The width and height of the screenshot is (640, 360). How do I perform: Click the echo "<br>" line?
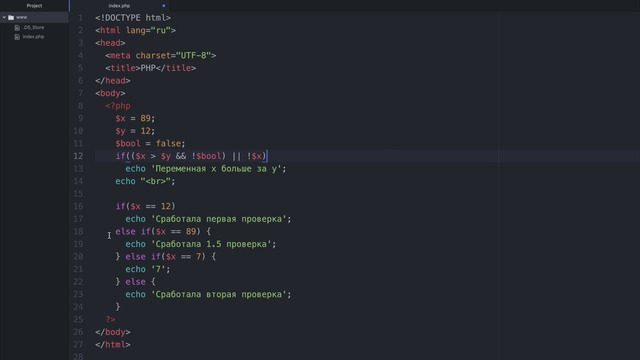click(x=145, y=181)
